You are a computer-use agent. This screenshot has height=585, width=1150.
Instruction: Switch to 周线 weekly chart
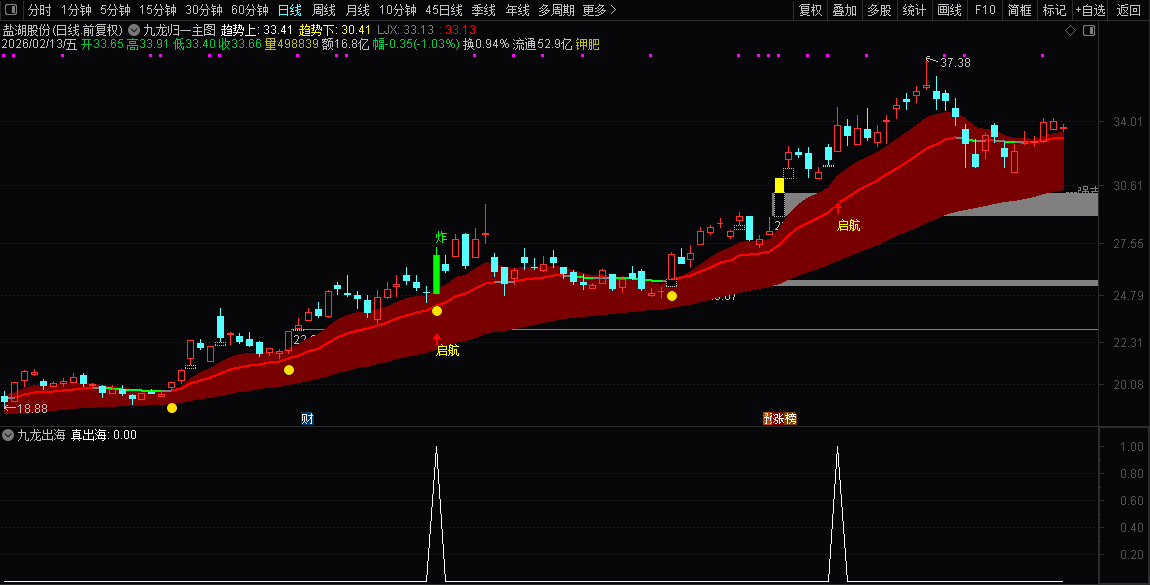(323, 10)
